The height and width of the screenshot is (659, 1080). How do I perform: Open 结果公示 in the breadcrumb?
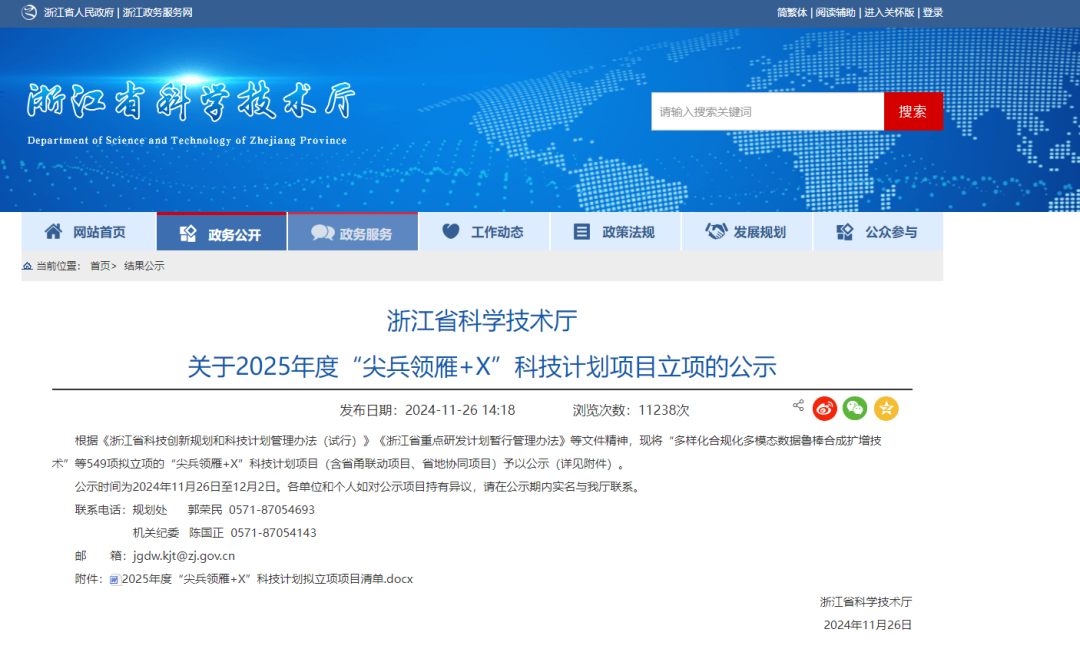click(144, 266)
